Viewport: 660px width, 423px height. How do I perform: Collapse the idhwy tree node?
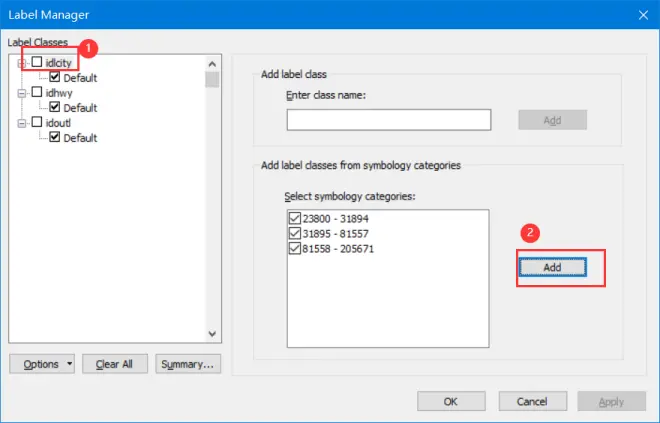[21, 93]
